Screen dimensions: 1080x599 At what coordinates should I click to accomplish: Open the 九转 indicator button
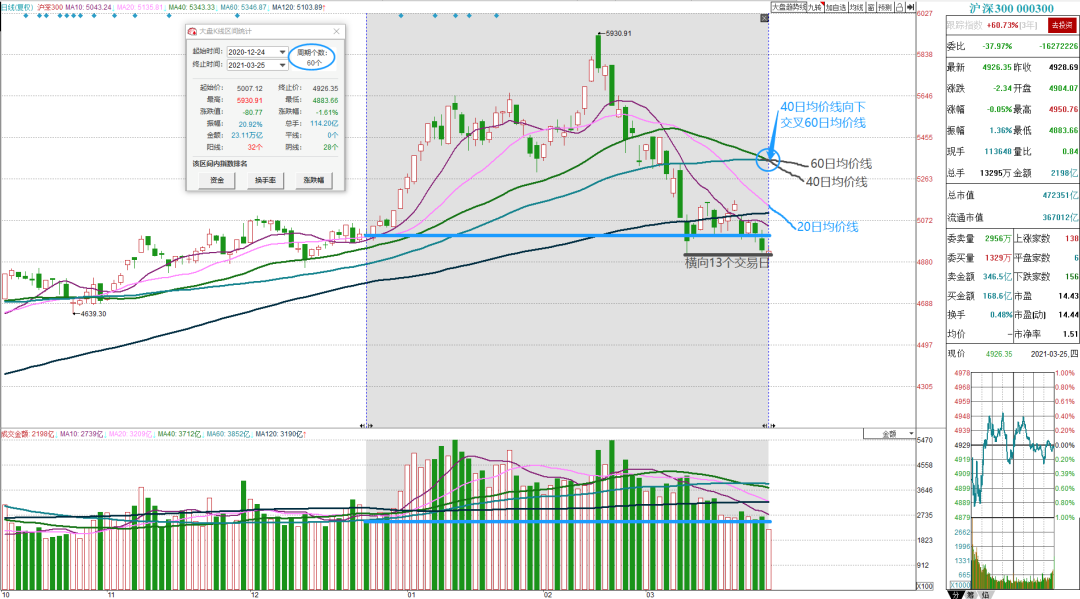[815, 7]
